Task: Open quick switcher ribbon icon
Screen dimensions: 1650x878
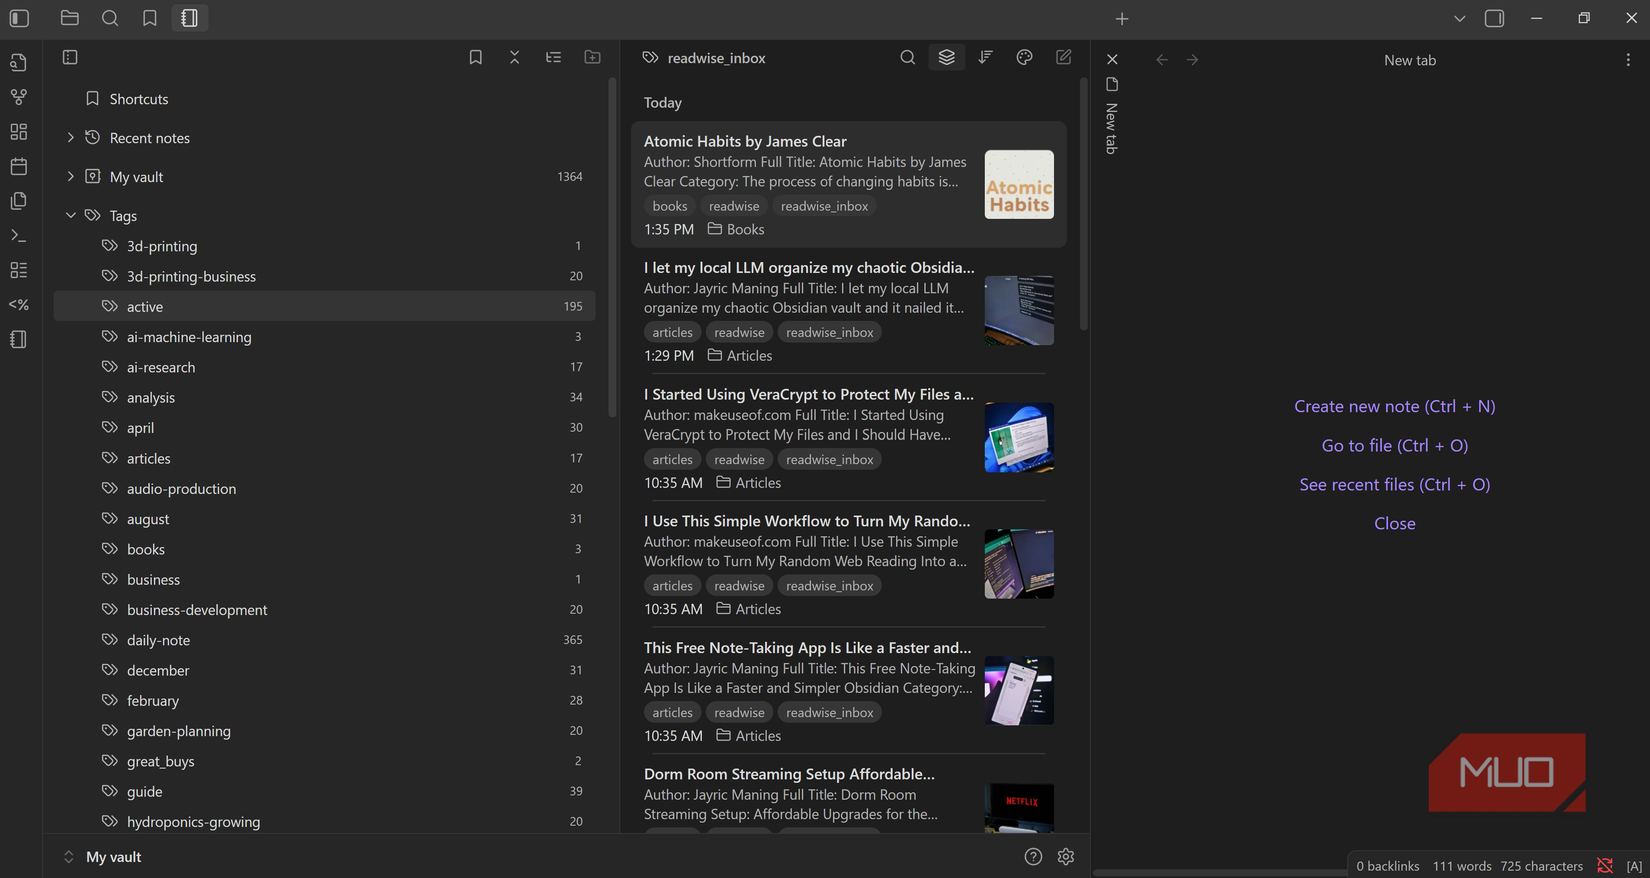Action: click(19, 62)
